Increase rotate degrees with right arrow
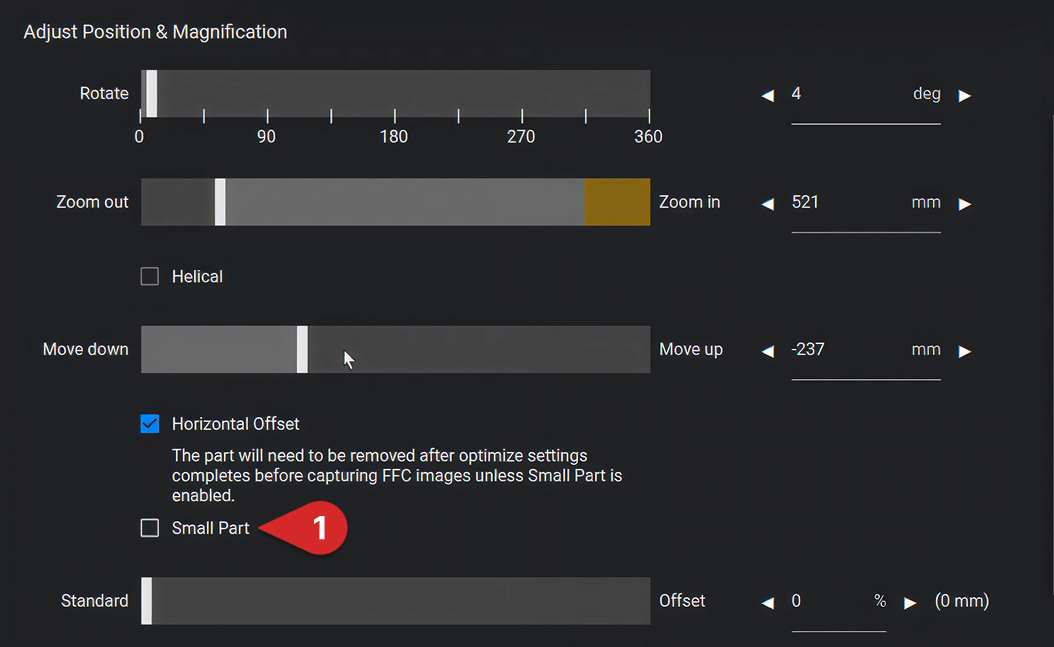 tap(965, 95)
